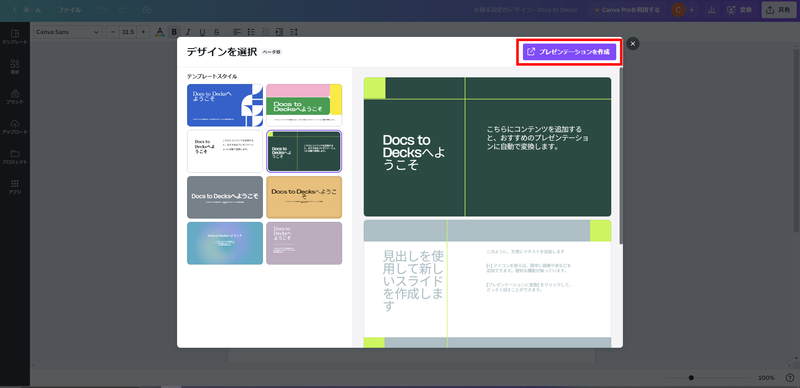Viewport: 800px width, 388px height.
Task: Click the Canva Proを利用する button
Action: [x=627, y=10]
